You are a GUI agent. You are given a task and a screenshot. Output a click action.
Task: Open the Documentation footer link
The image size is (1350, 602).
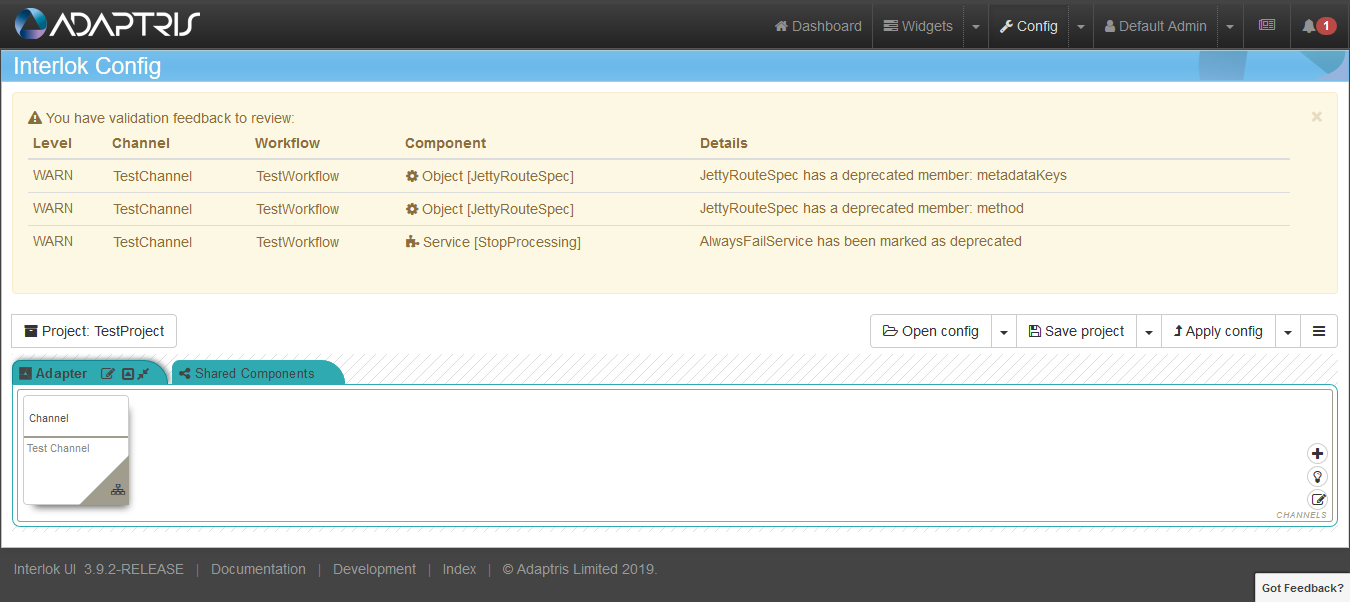click(258, 569)
